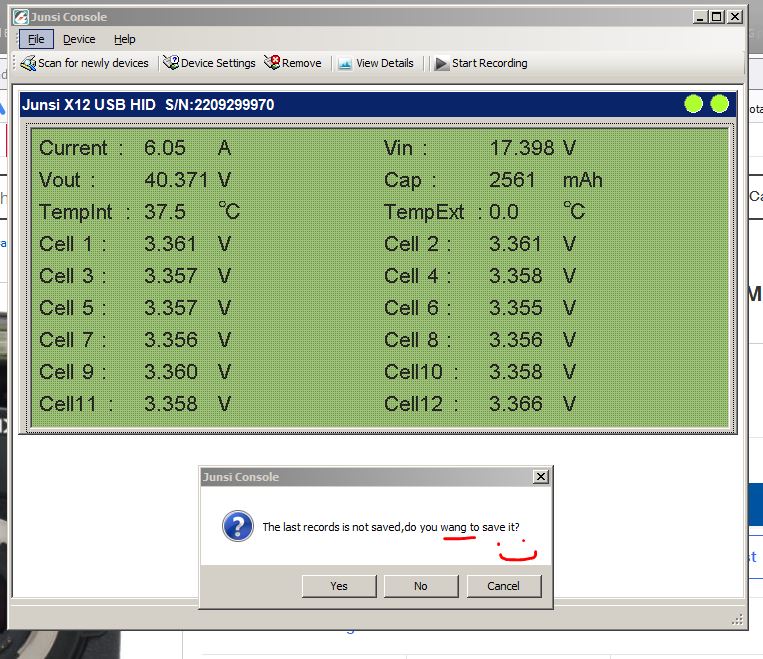Click the Cell 5 label
The height and width of the screenshot is (659, 763).
coord(72,308)
